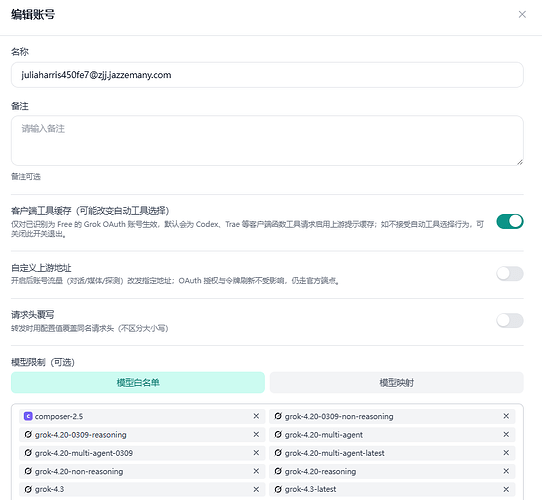Remove grok-4.20-non-reasoning tag
Viewport: 542px width, 500px height.
tap(256, 471)
